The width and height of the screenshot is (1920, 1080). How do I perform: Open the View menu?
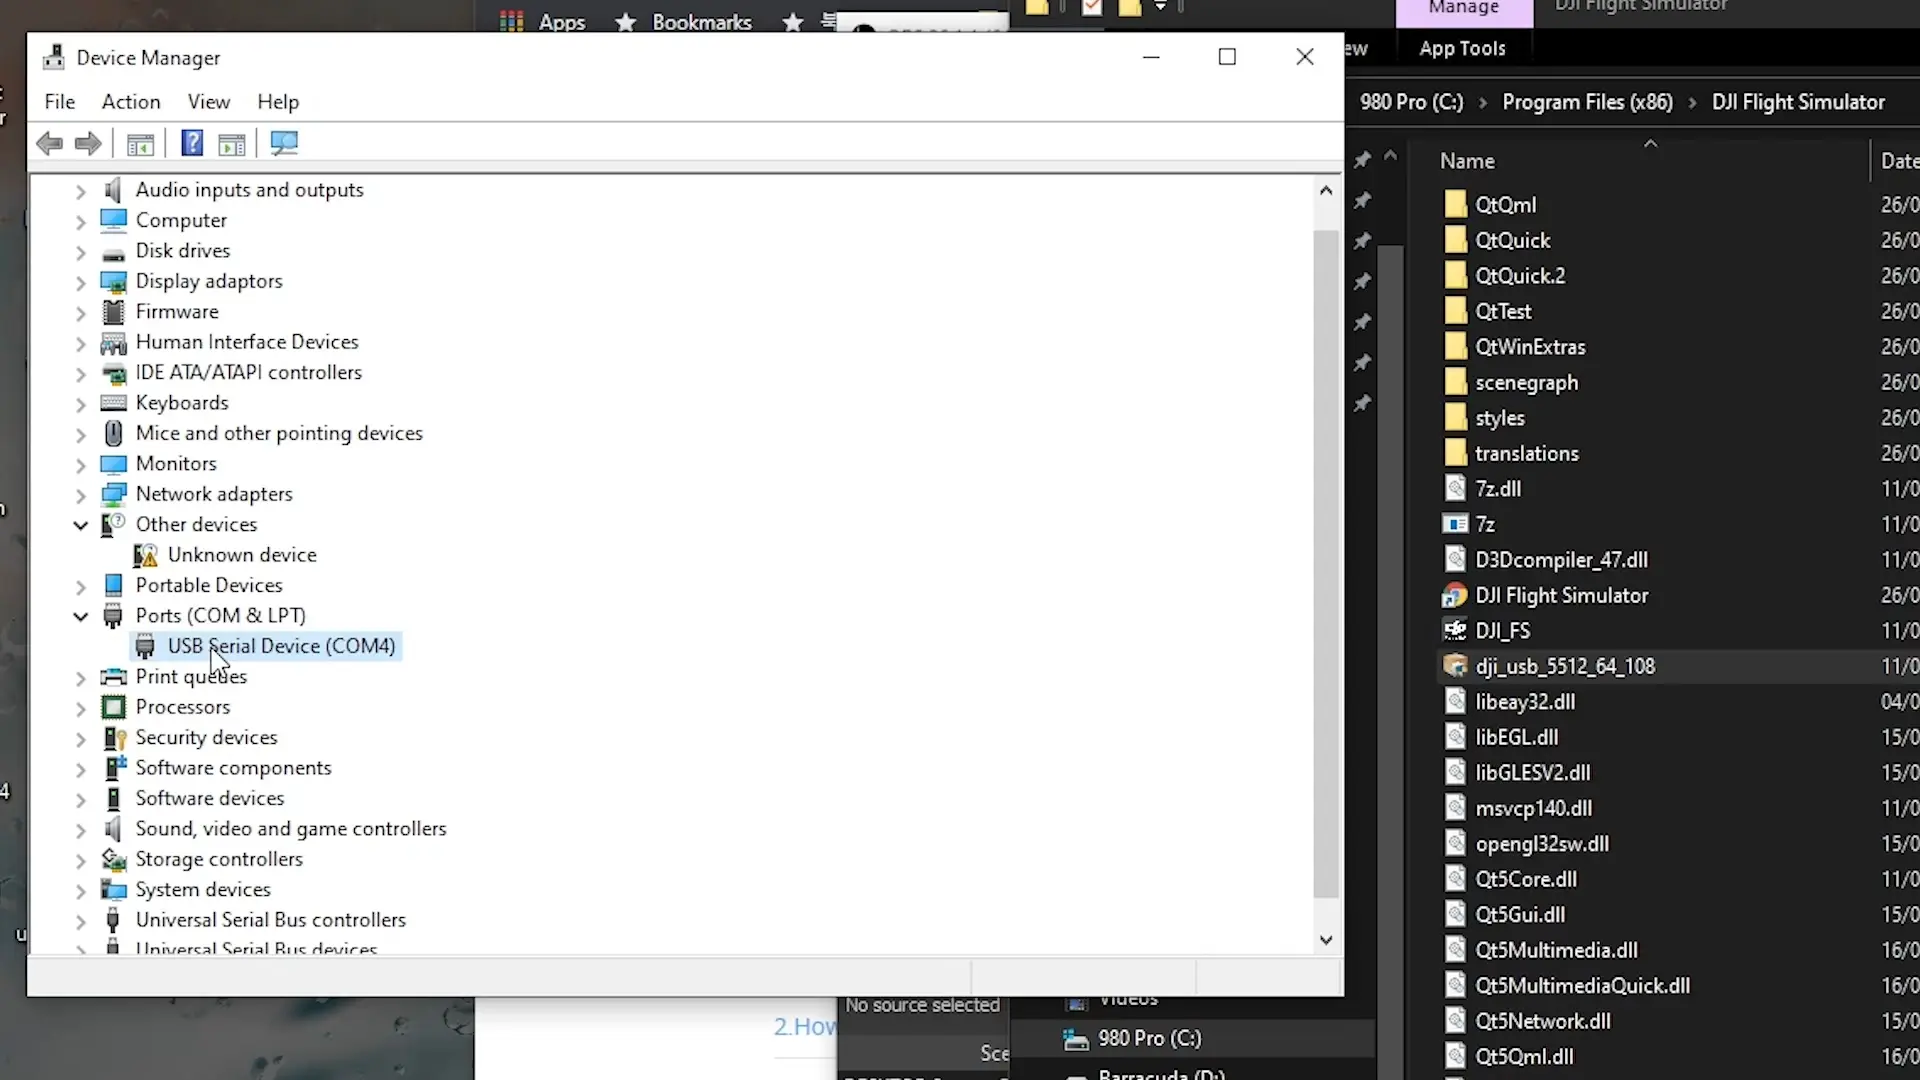[208, 102]
